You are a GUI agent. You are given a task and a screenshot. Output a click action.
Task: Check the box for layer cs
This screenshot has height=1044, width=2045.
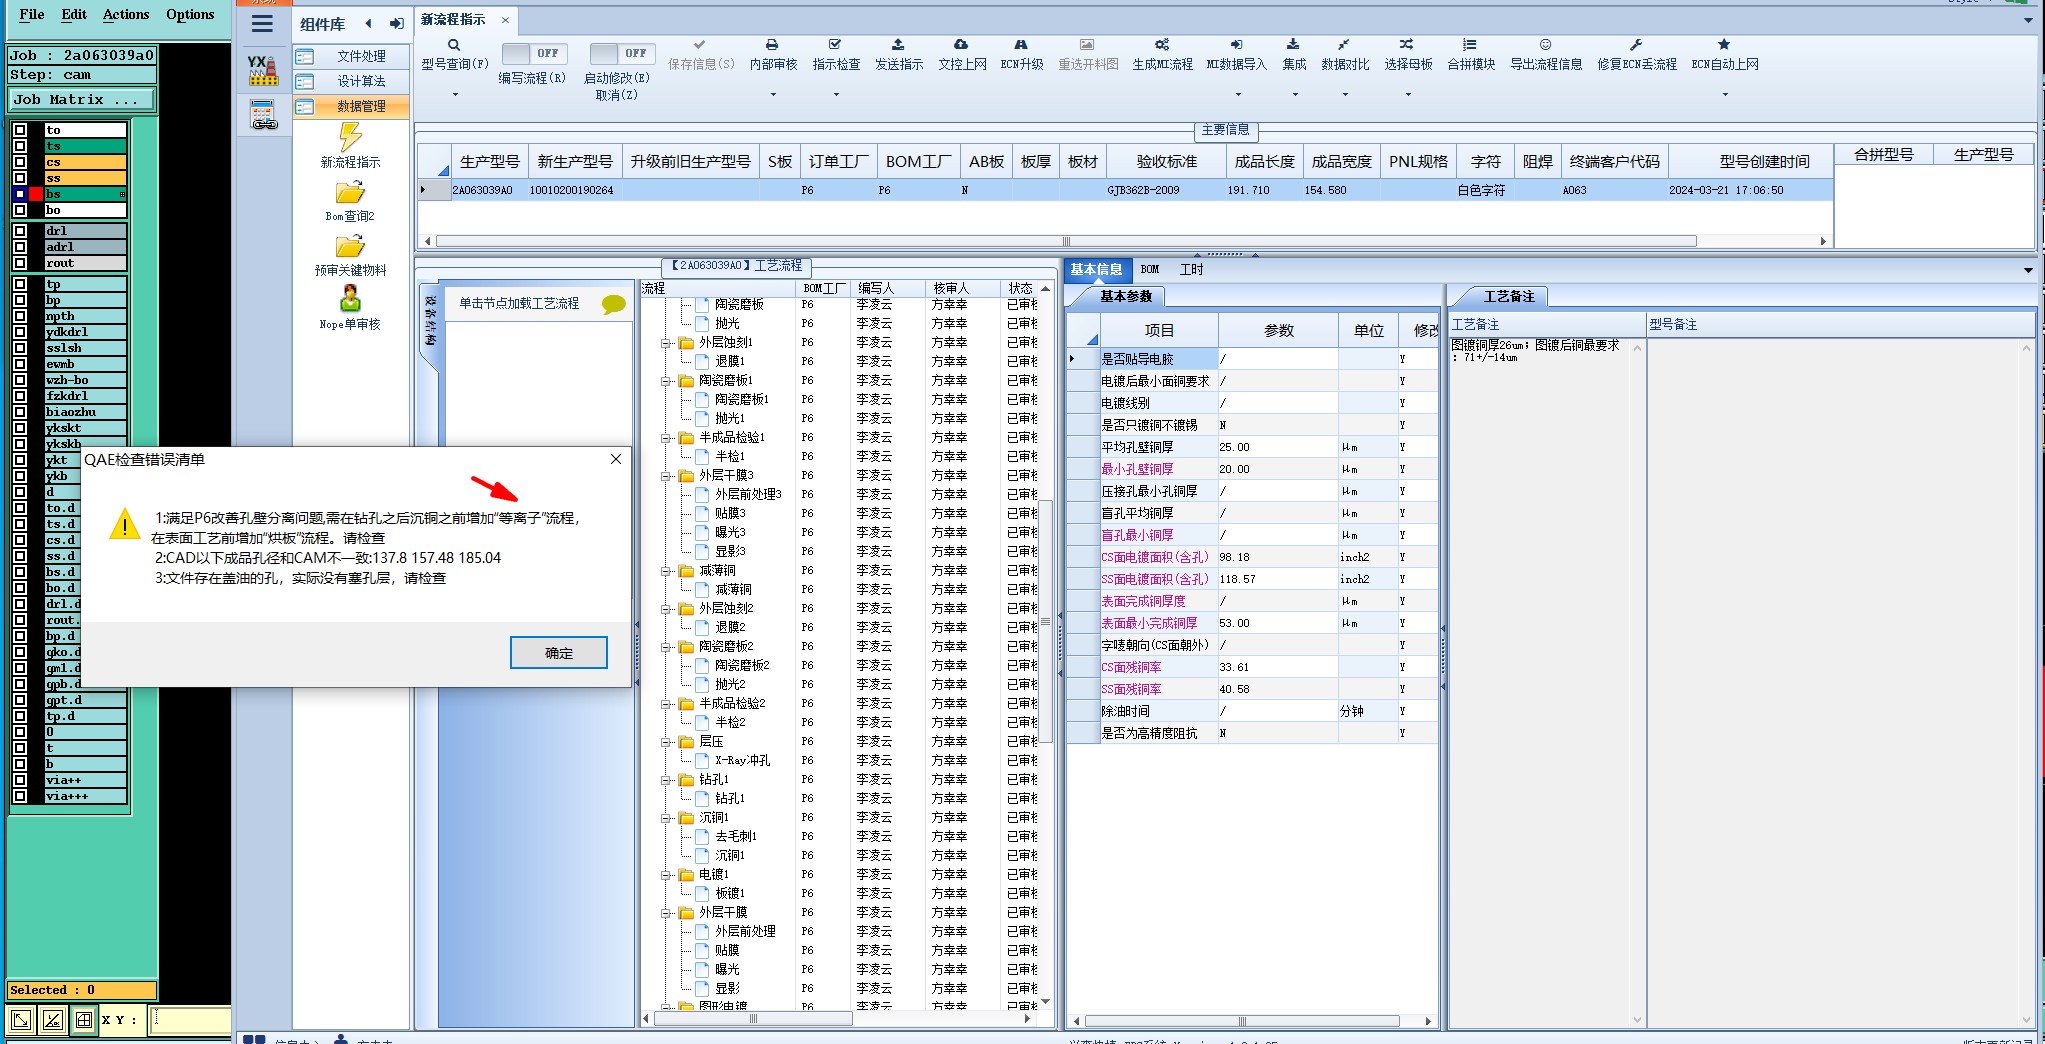pyautogui.click(x=20, y=162)
